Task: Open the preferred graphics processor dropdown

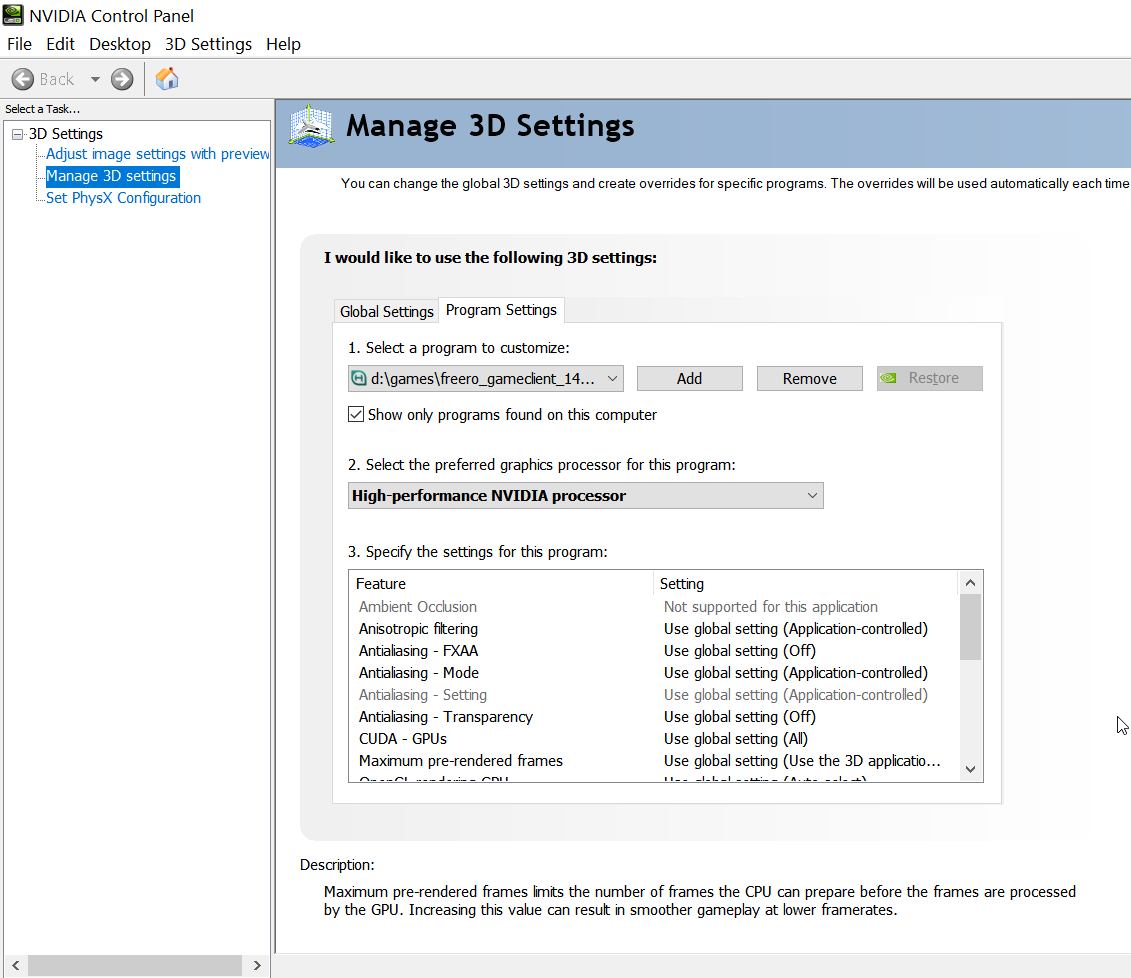Action: click(x=586, y=495)
